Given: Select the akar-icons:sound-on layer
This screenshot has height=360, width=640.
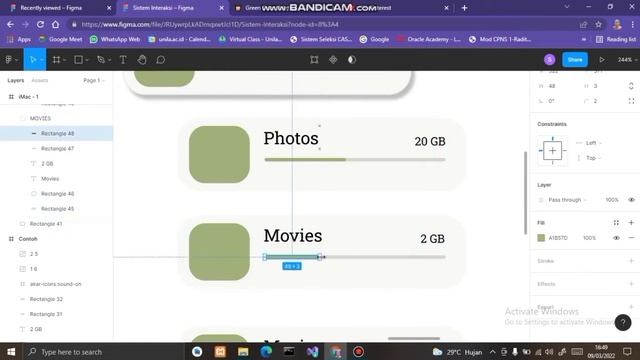Looking at the screenshot, I should pyautogui.click(x=56, y=284).
